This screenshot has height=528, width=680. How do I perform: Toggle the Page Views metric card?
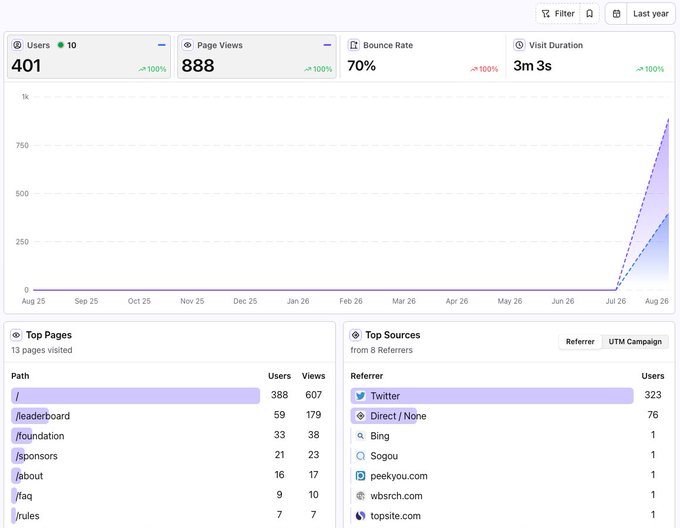(x=257, y=57)
